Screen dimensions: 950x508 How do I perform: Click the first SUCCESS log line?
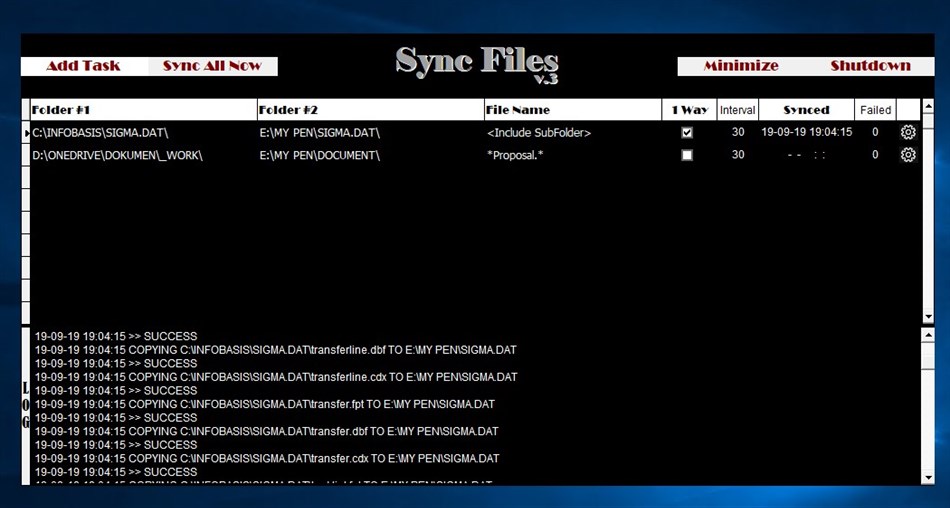click(x=116, y=336)
